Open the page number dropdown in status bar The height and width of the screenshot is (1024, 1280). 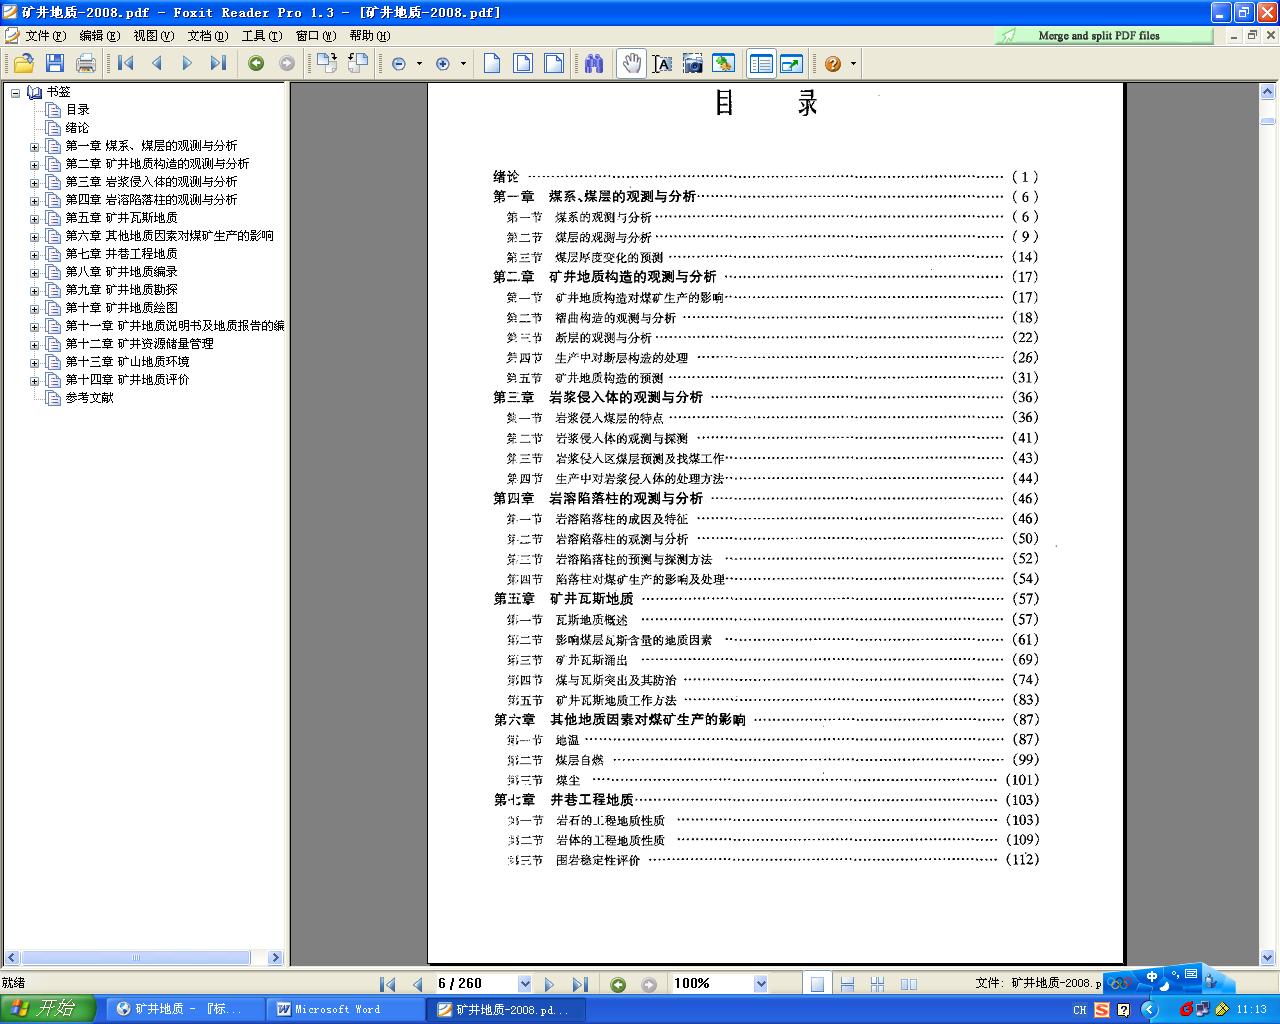(524, 984)
